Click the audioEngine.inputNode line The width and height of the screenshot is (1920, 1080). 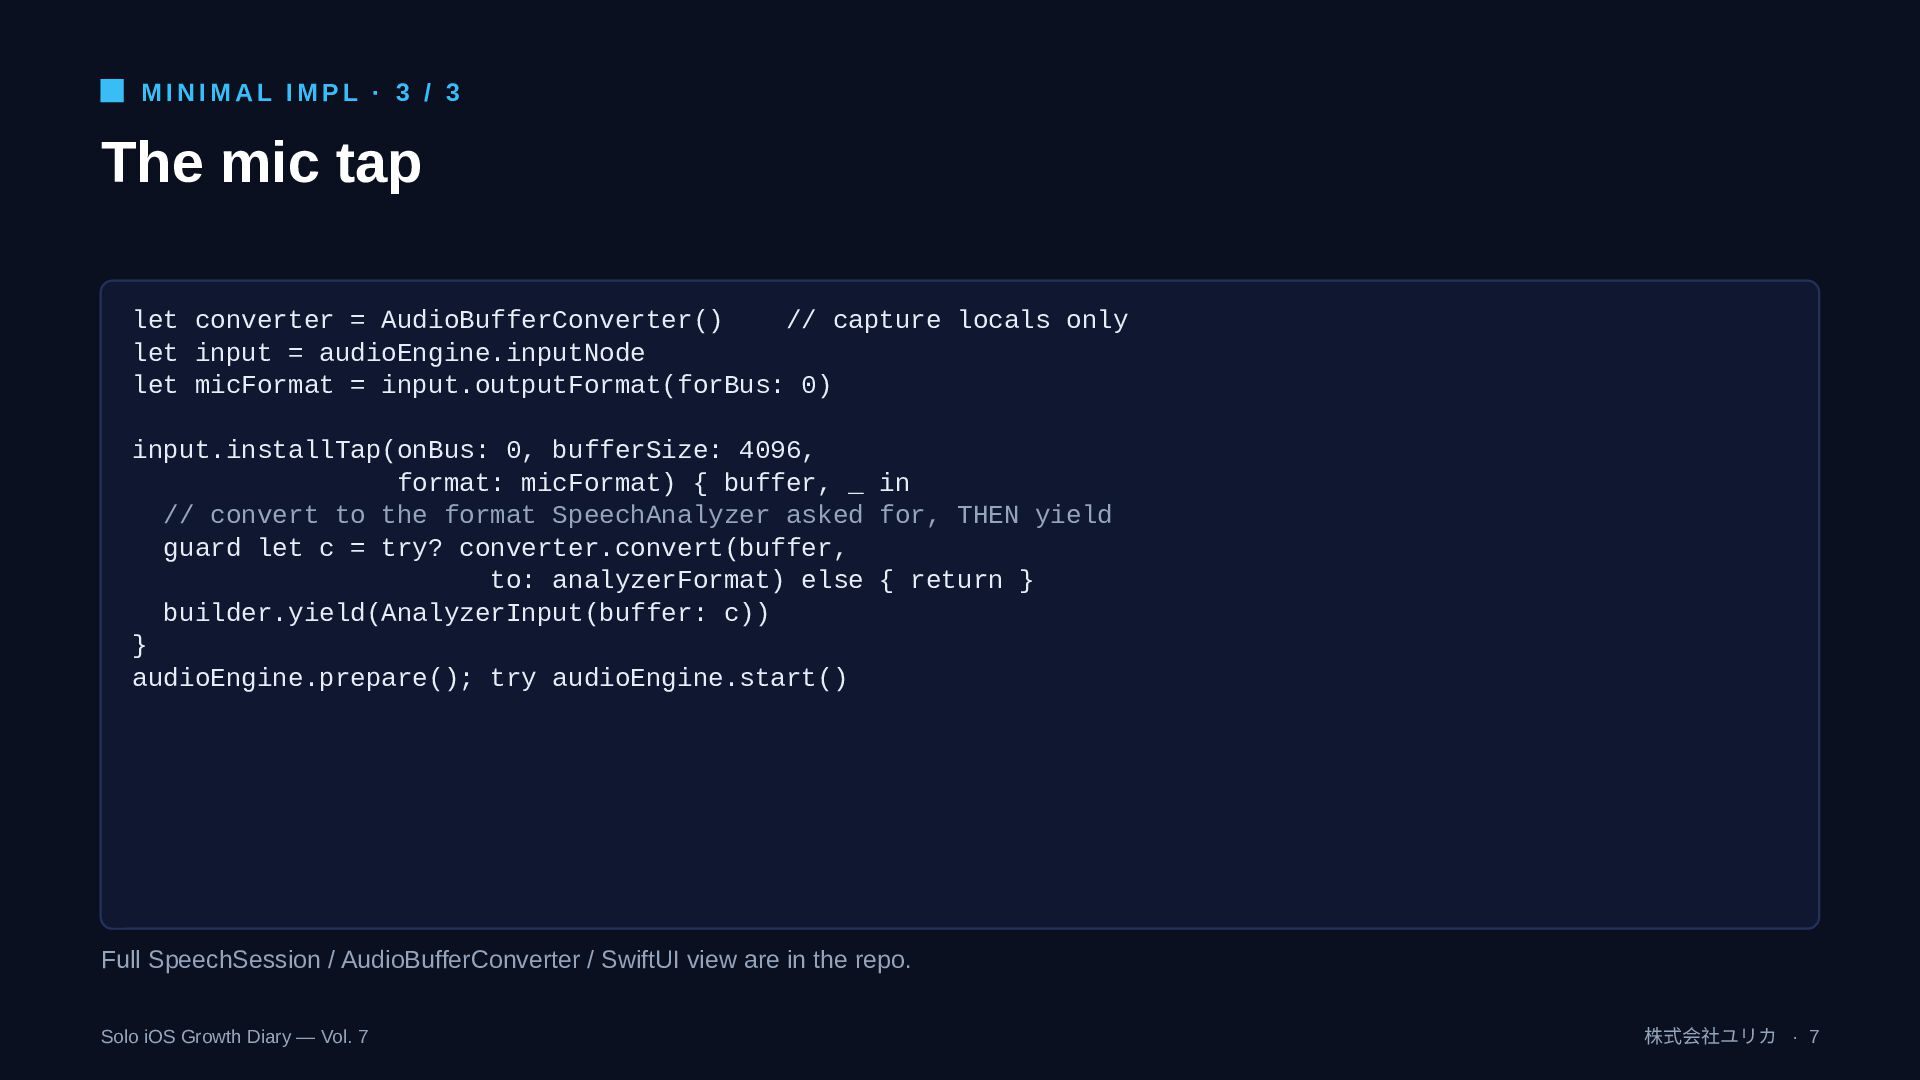pos(389,353)
